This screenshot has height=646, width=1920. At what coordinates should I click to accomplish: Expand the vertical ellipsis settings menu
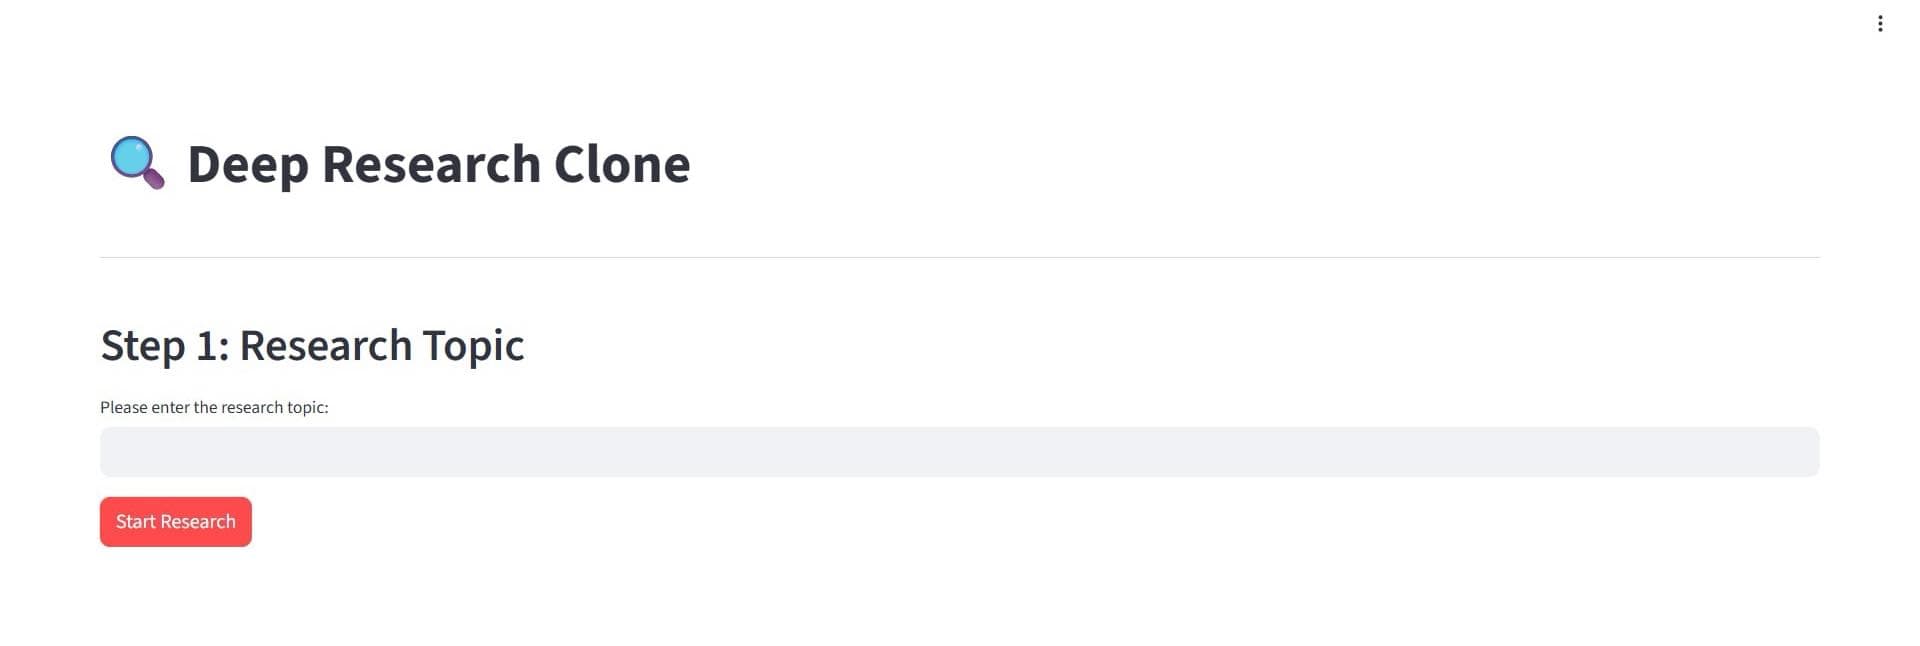(x=1880, y=24)
